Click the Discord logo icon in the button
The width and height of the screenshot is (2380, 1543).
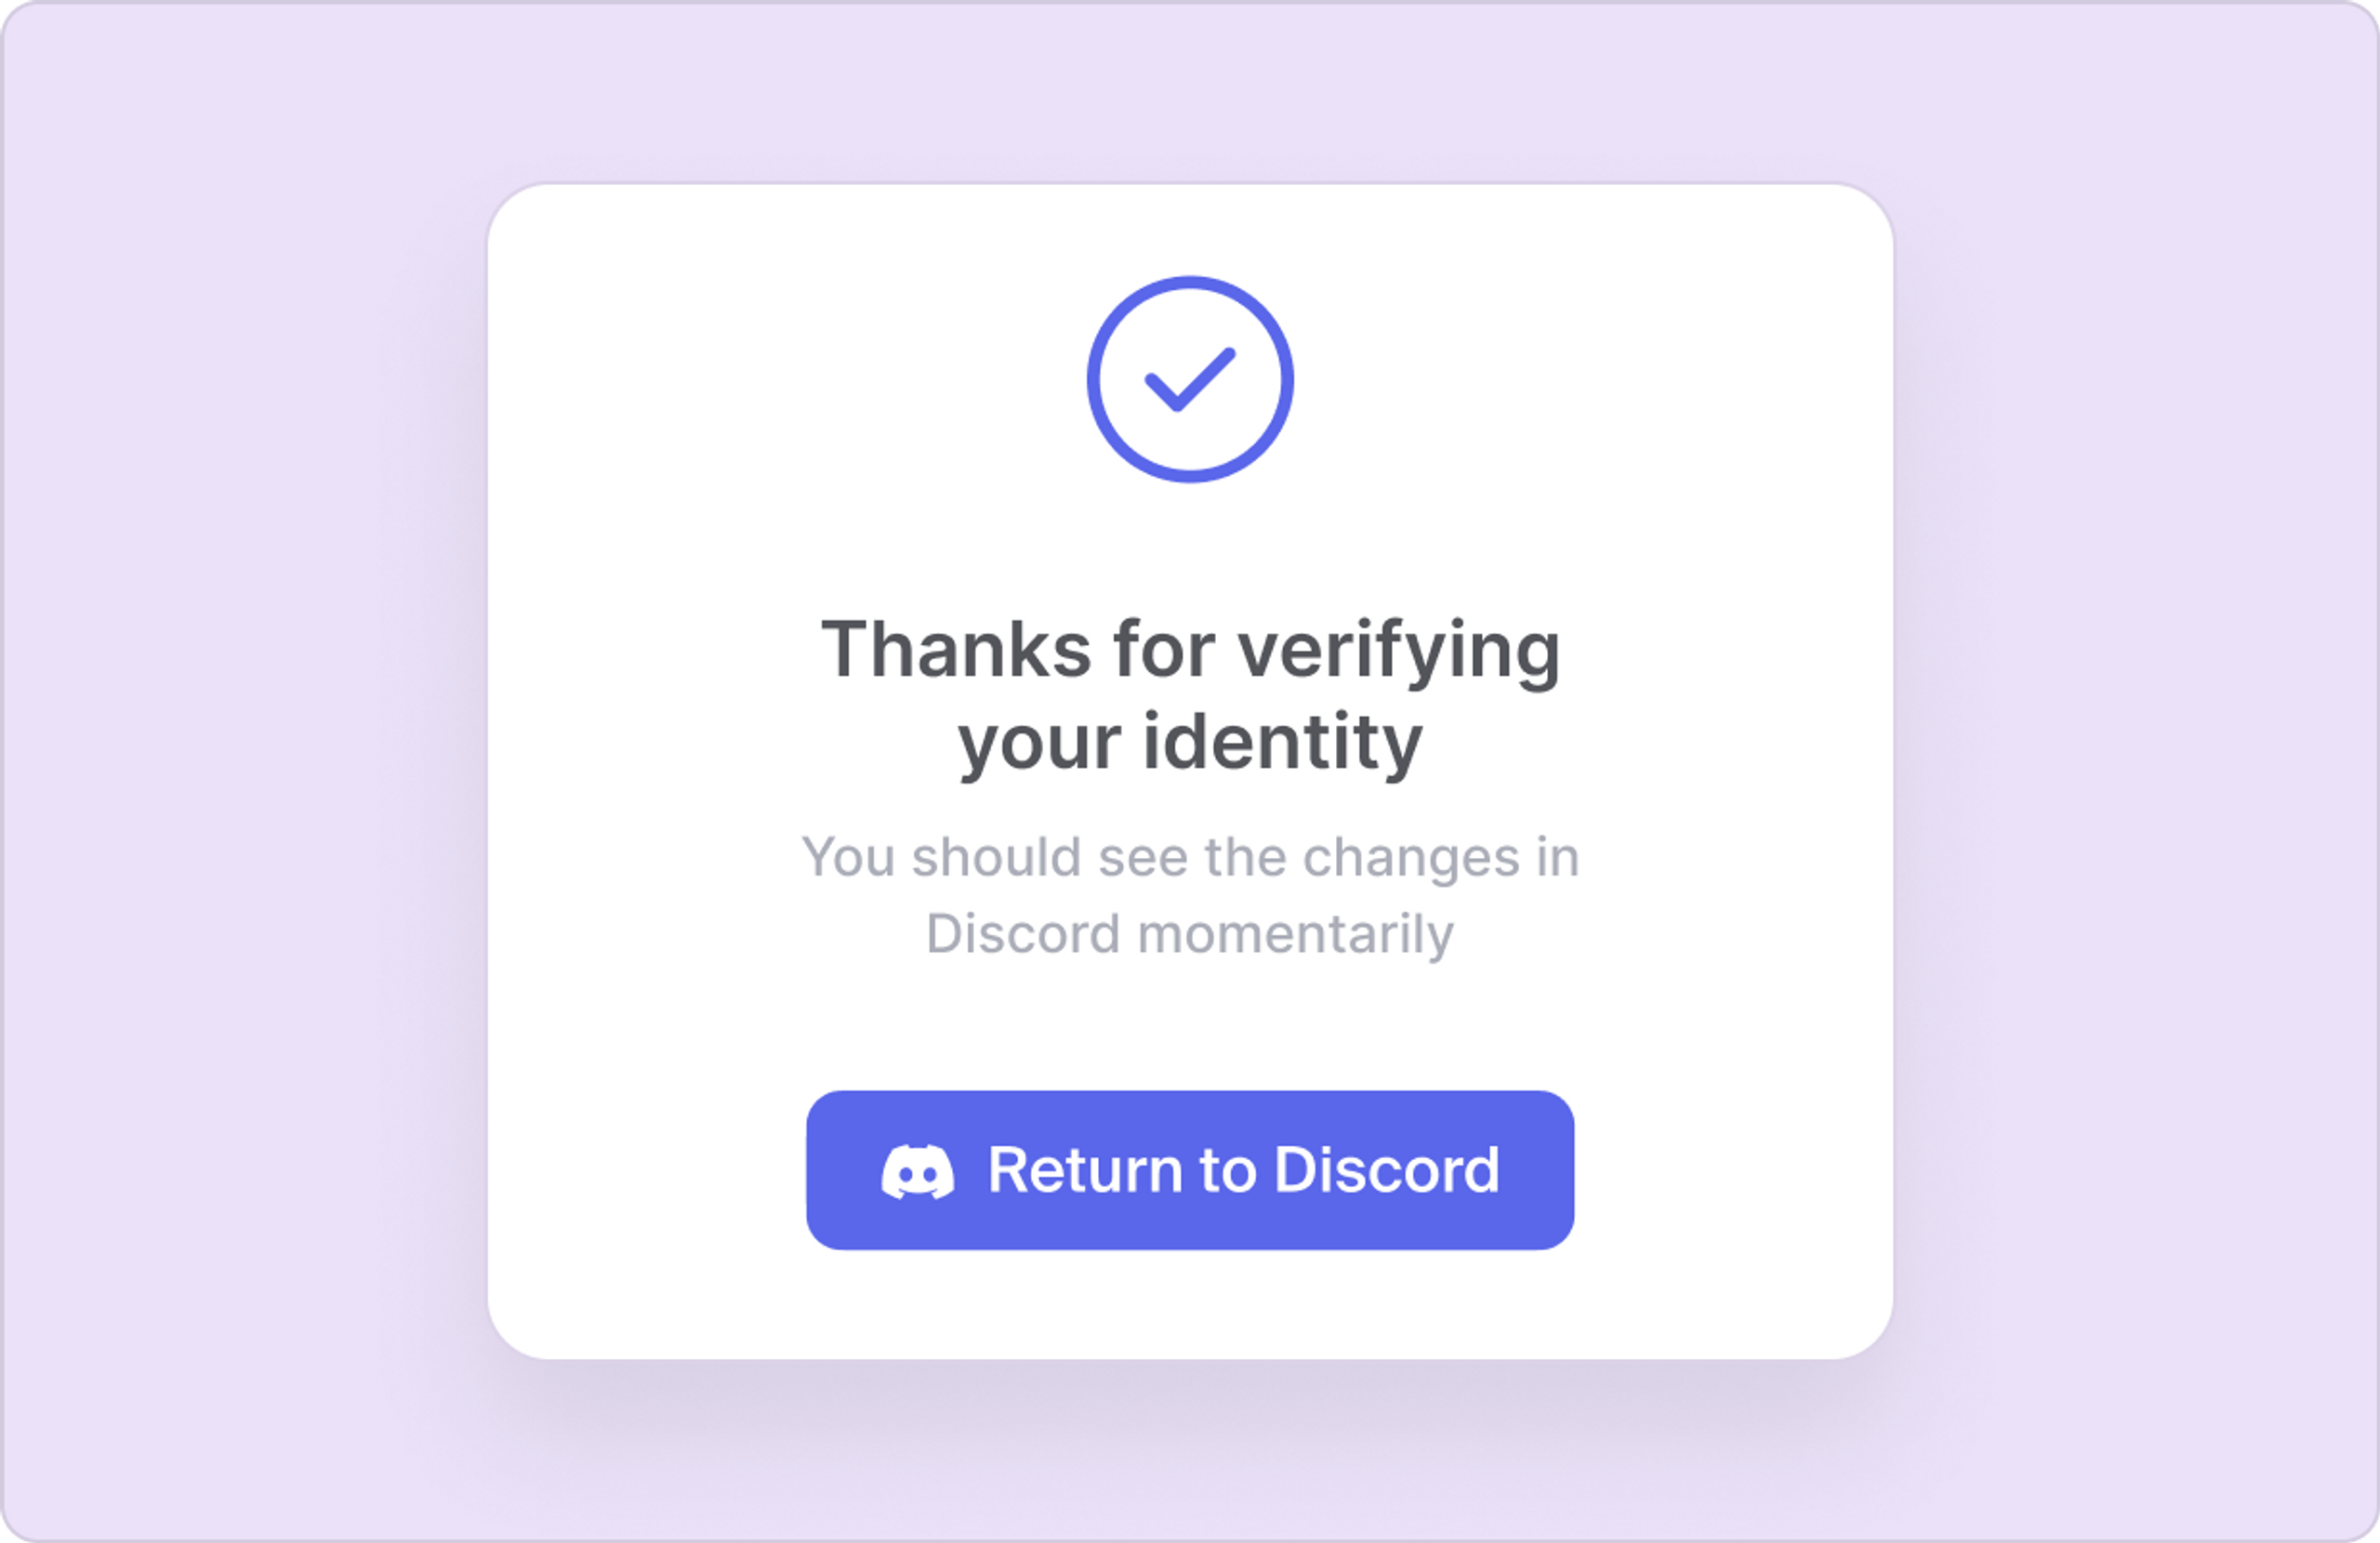(917, 1171)
